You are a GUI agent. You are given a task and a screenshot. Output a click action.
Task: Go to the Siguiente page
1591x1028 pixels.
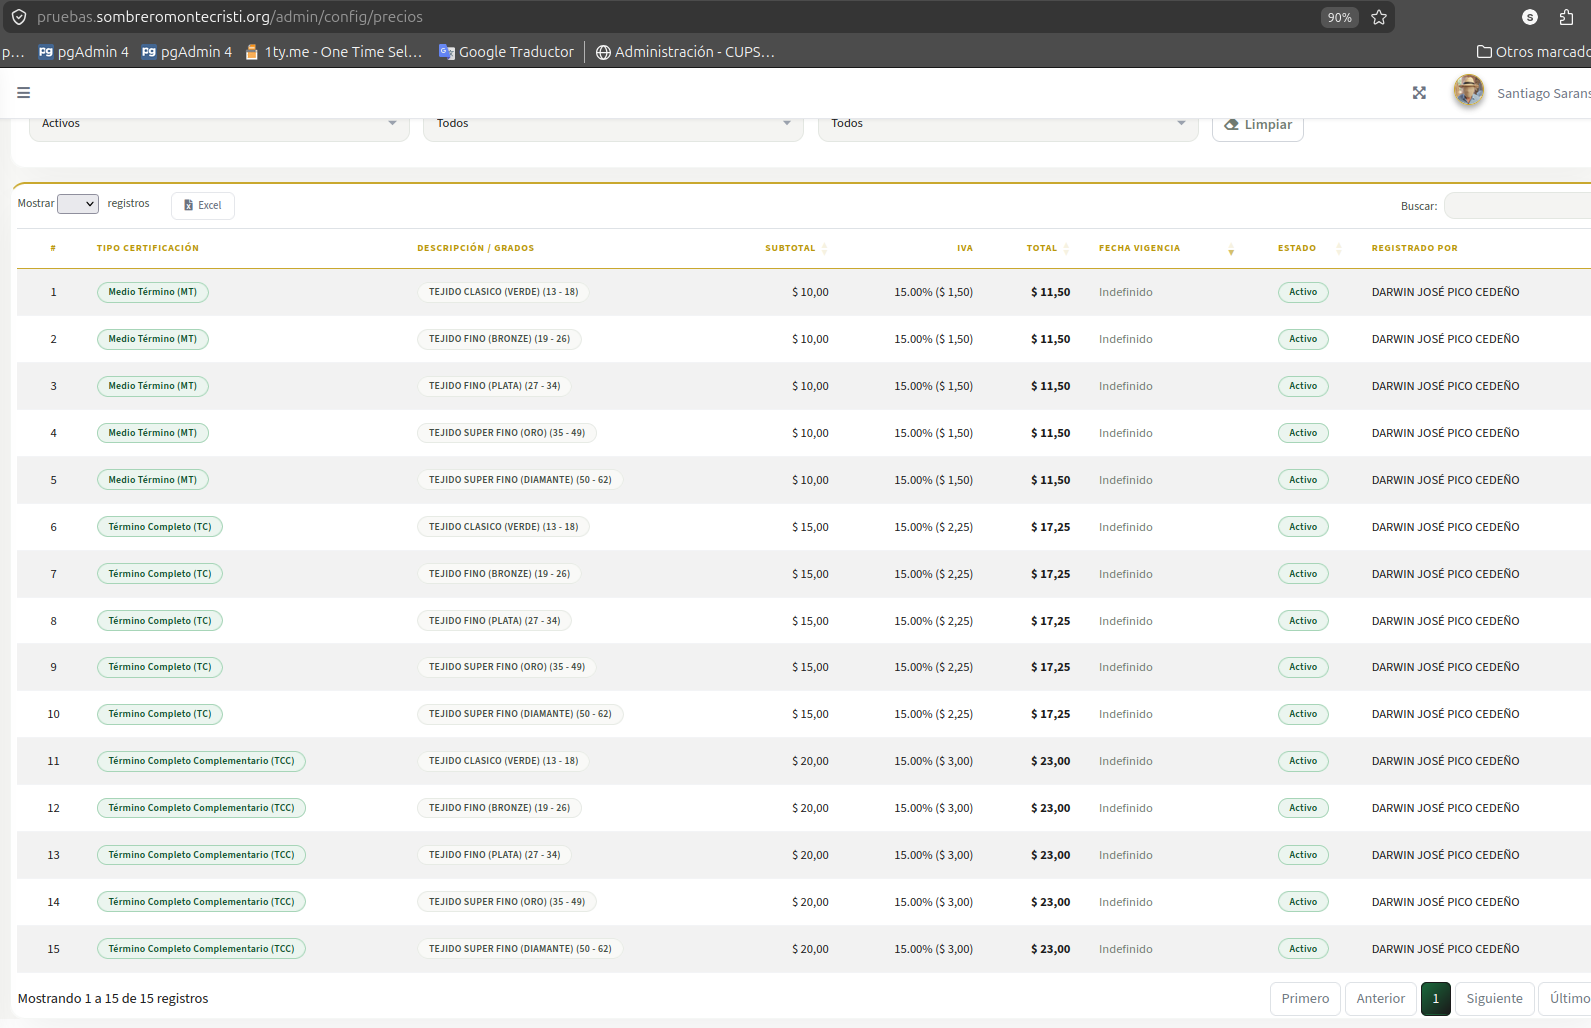tap(1494, 999)
